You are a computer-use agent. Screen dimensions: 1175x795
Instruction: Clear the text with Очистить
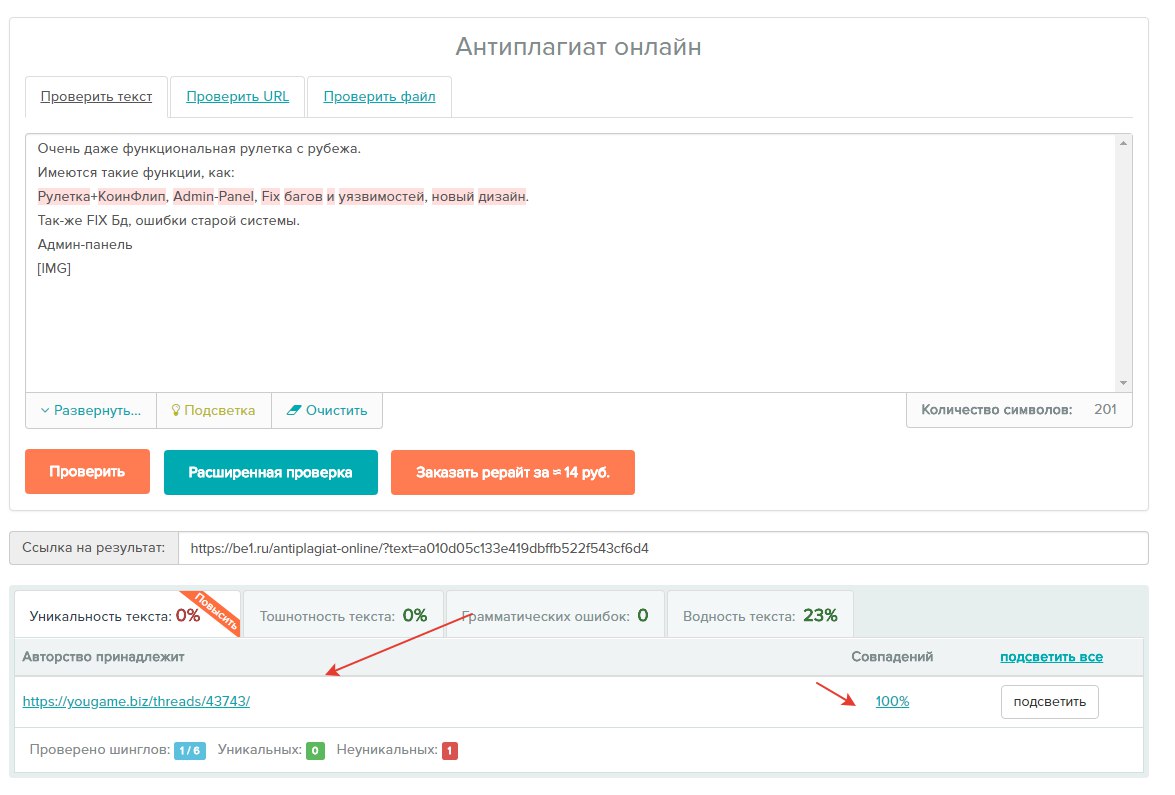[x=327, y=411]
